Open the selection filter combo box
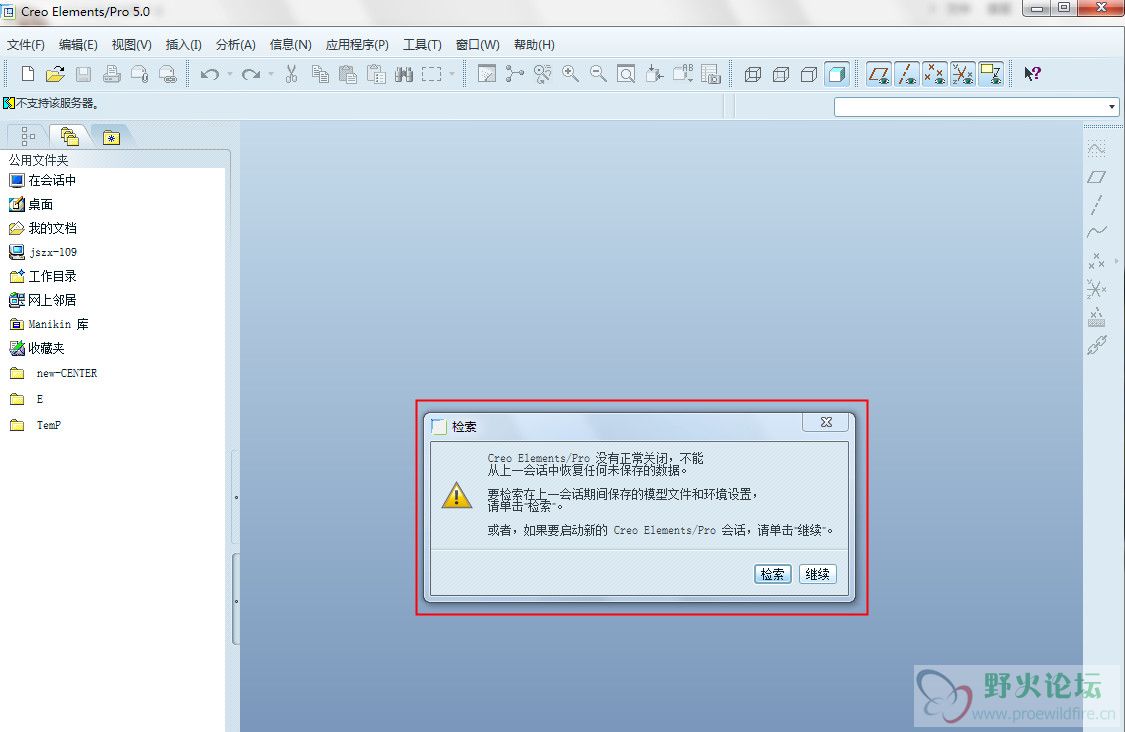Viewport: 1125px width, 732px height. 976,107
